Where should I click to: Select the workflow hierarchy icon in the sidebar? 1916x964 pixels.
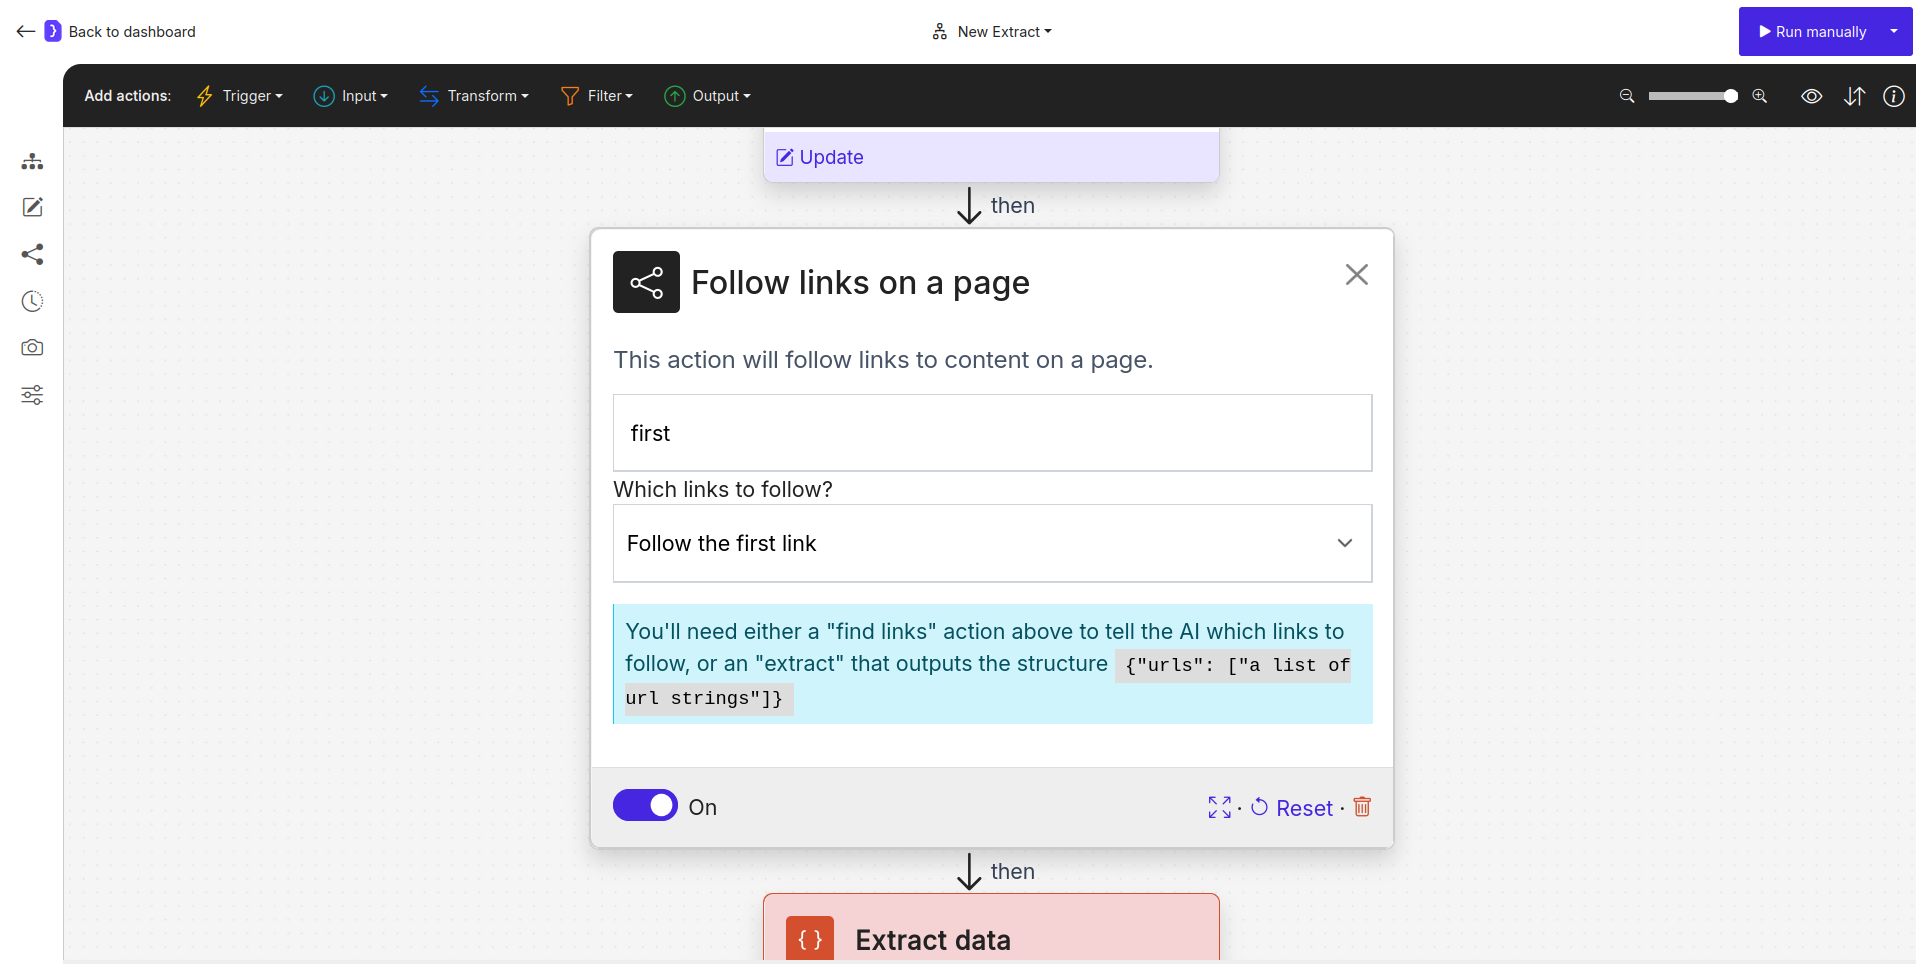(x=32, y=161)
